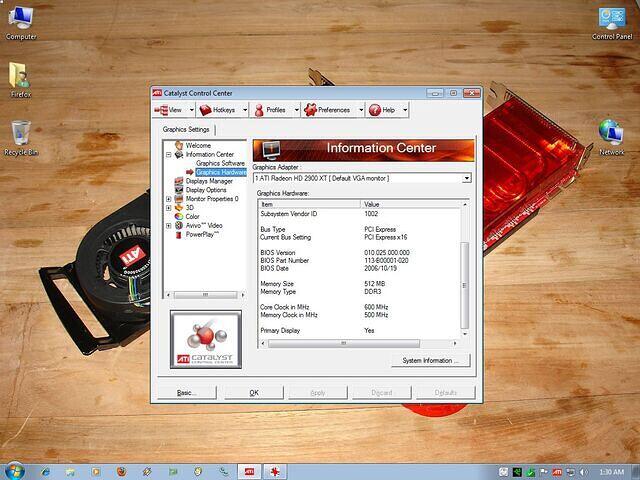The image size is (640, 480).
Task: Expand the Avivo Video tree node
Action: click(169, 226)
